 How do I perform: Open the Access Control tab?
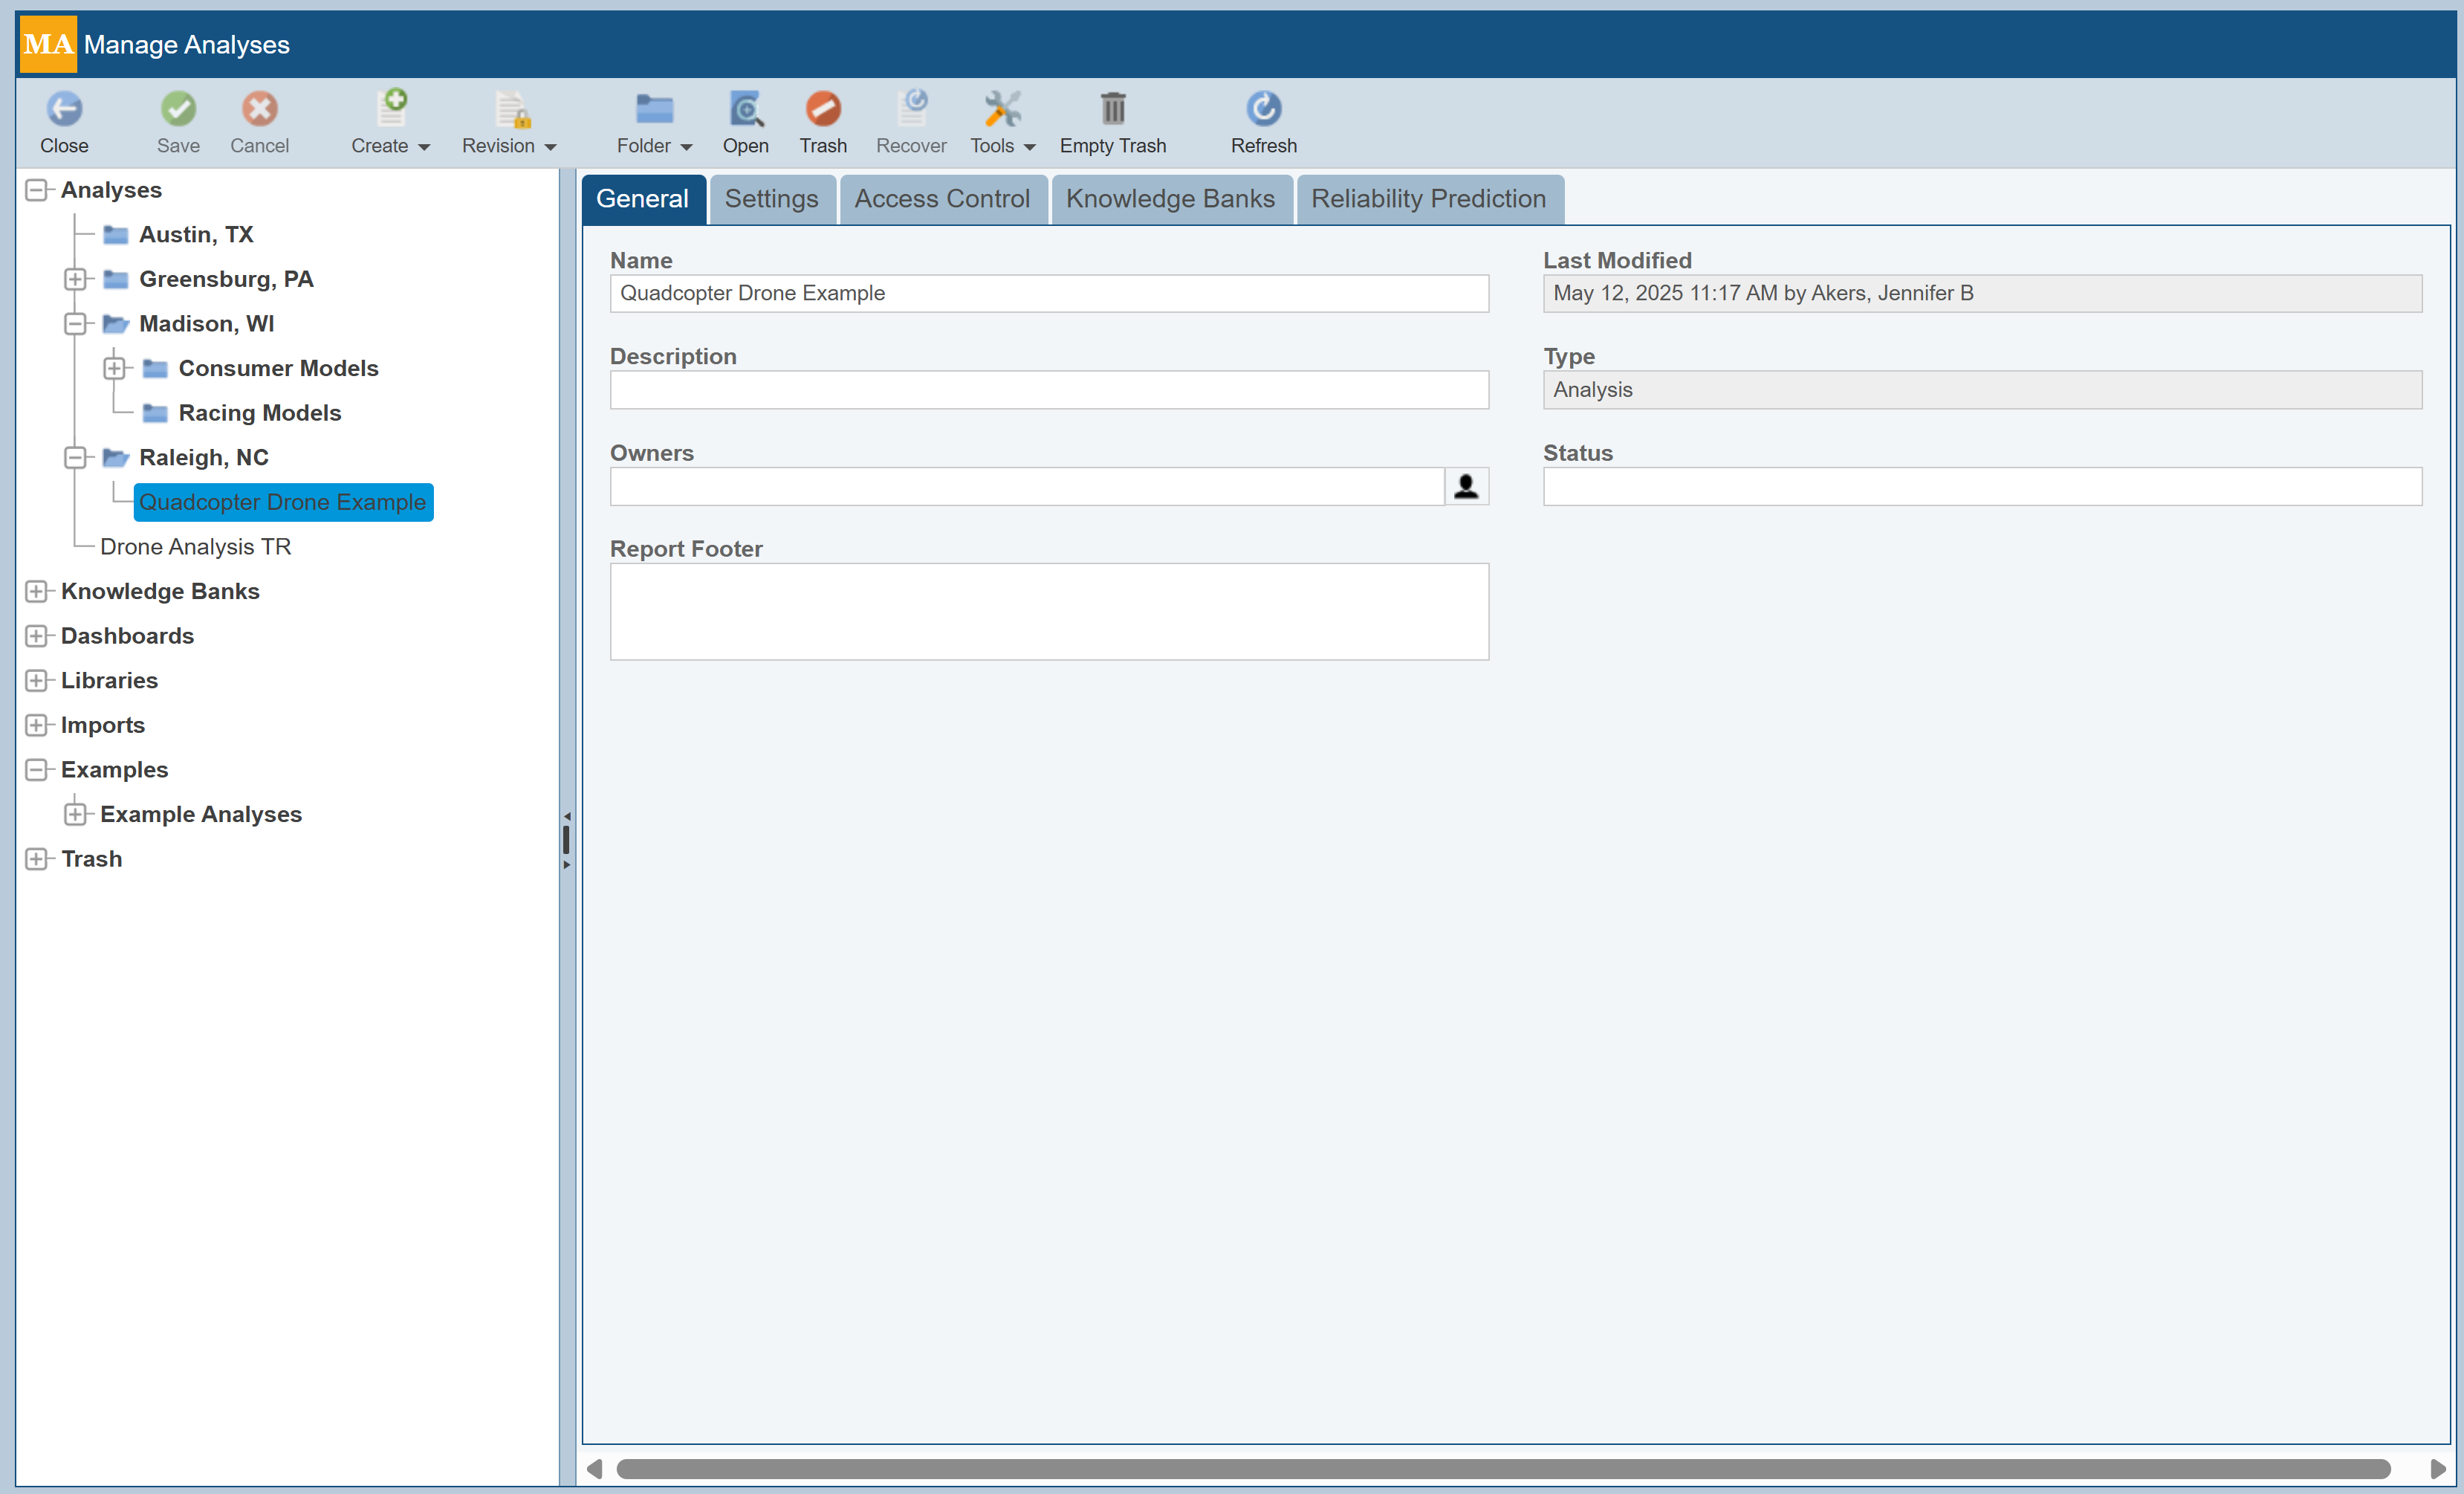[x=941, y=199]
